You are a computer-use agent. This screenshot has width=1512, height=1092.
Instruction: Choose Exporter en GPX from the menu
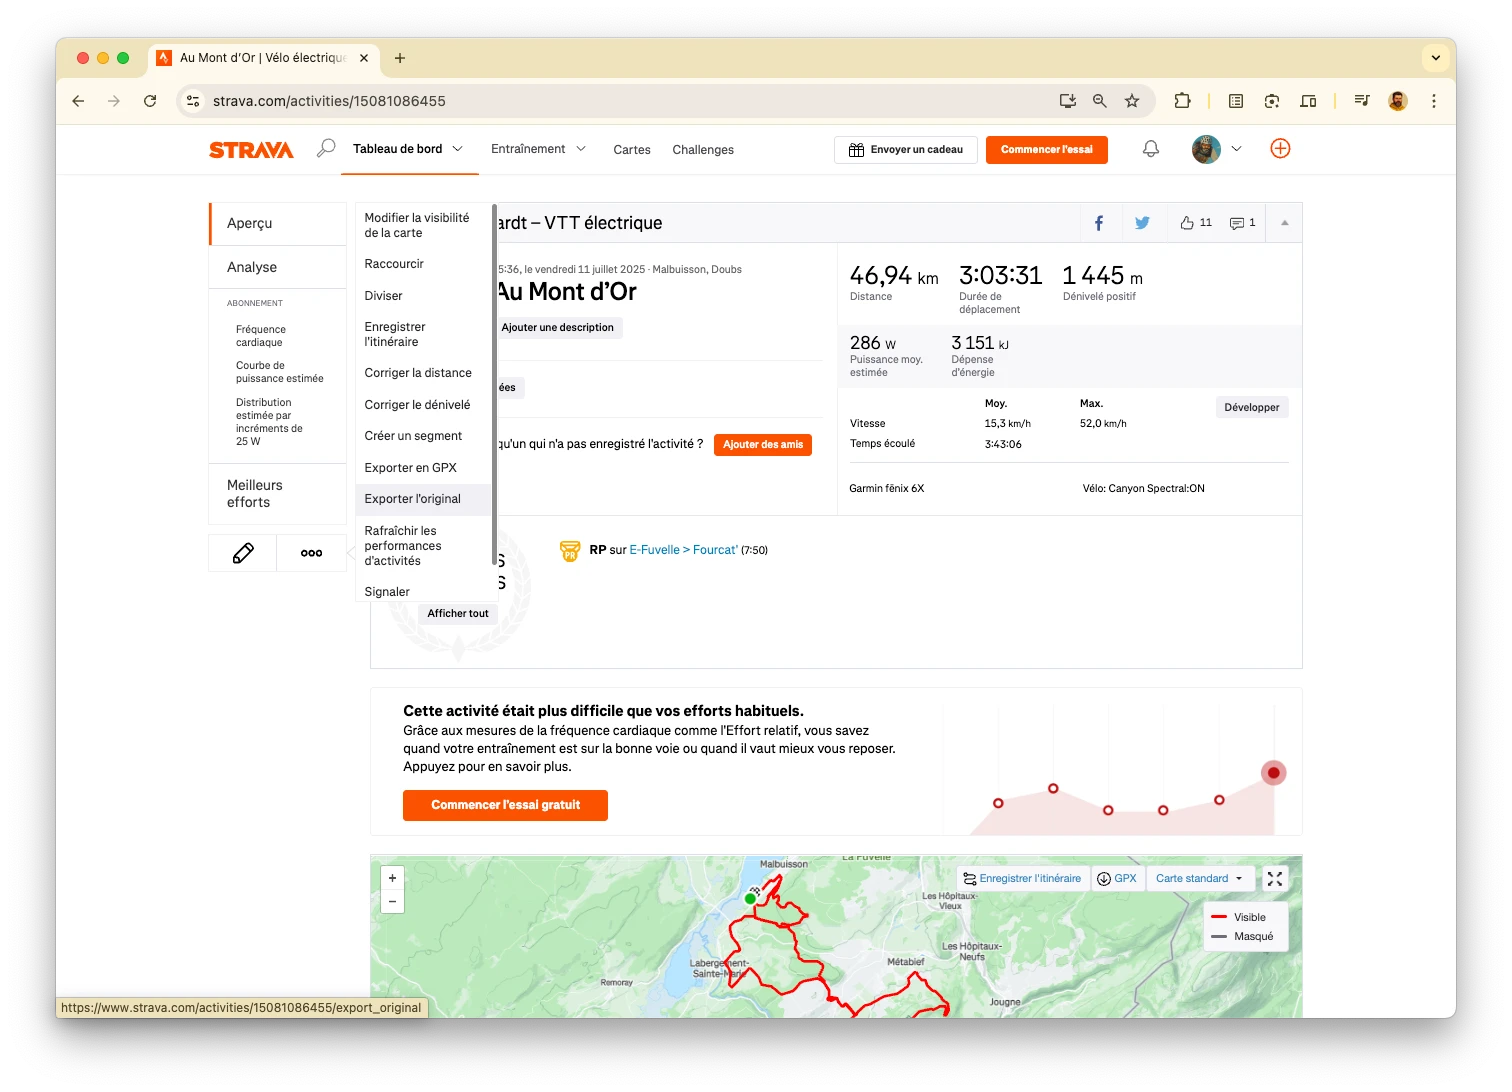pyautogui.click(x=424, y=468)
